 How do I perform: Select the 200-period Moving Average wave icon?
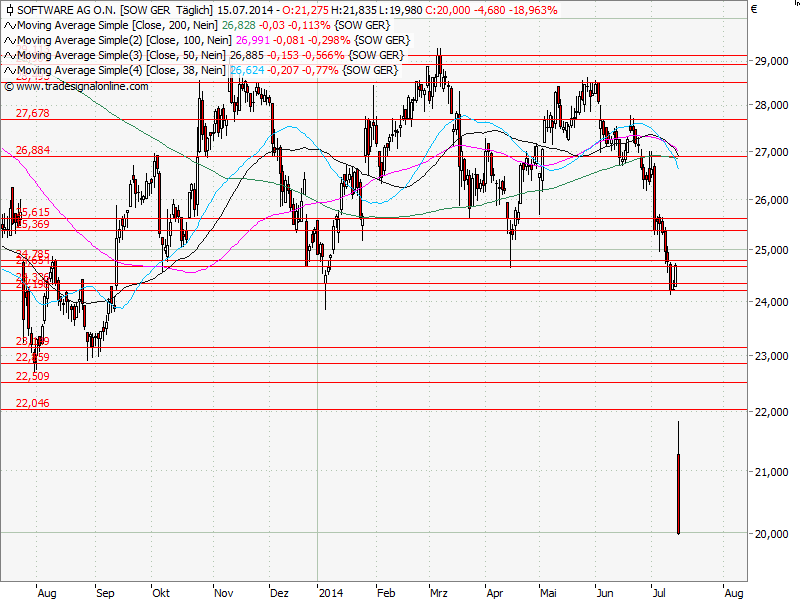pos(10,24)
